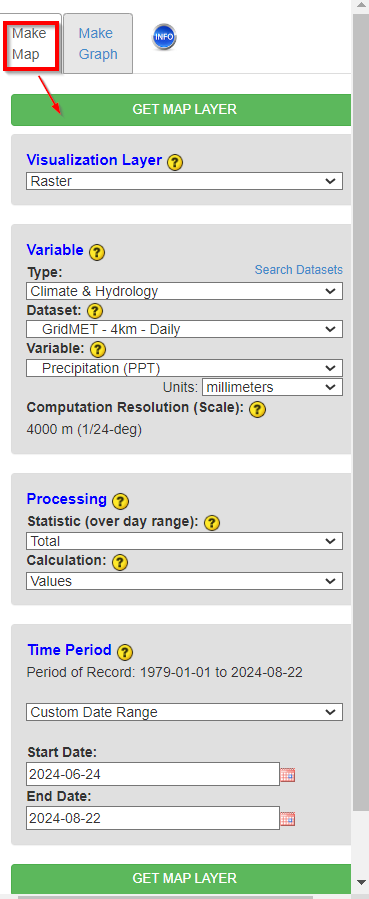Open Visualization Layer dropdown showing Raster
This screenshot has height=899, width=369.
coord(184,181)
